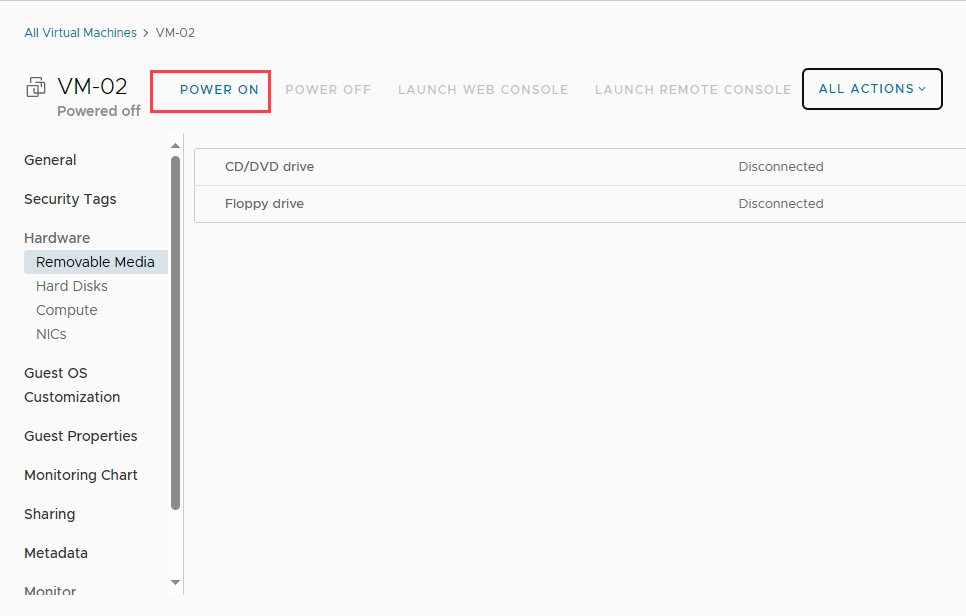966x616 pixels.
Task: Click the sidebar scroll up arrow
Action: click(176, 147)
